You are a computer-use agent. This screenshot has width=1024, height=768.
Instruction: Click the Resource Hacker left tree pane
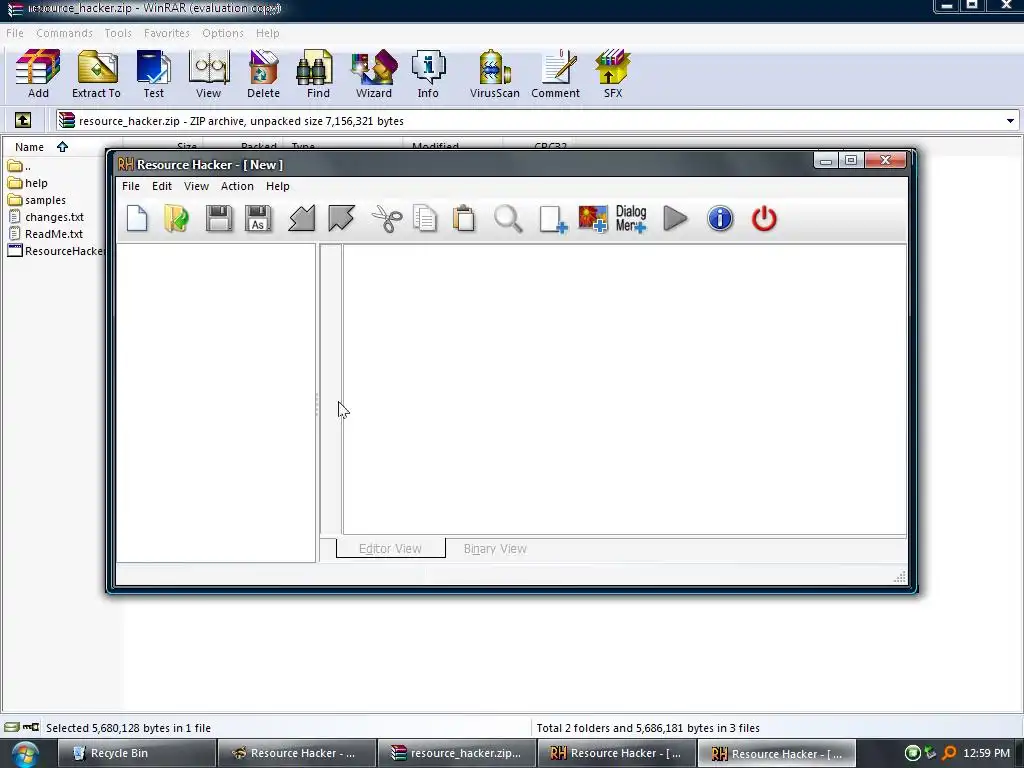click(x=216, y=402)
